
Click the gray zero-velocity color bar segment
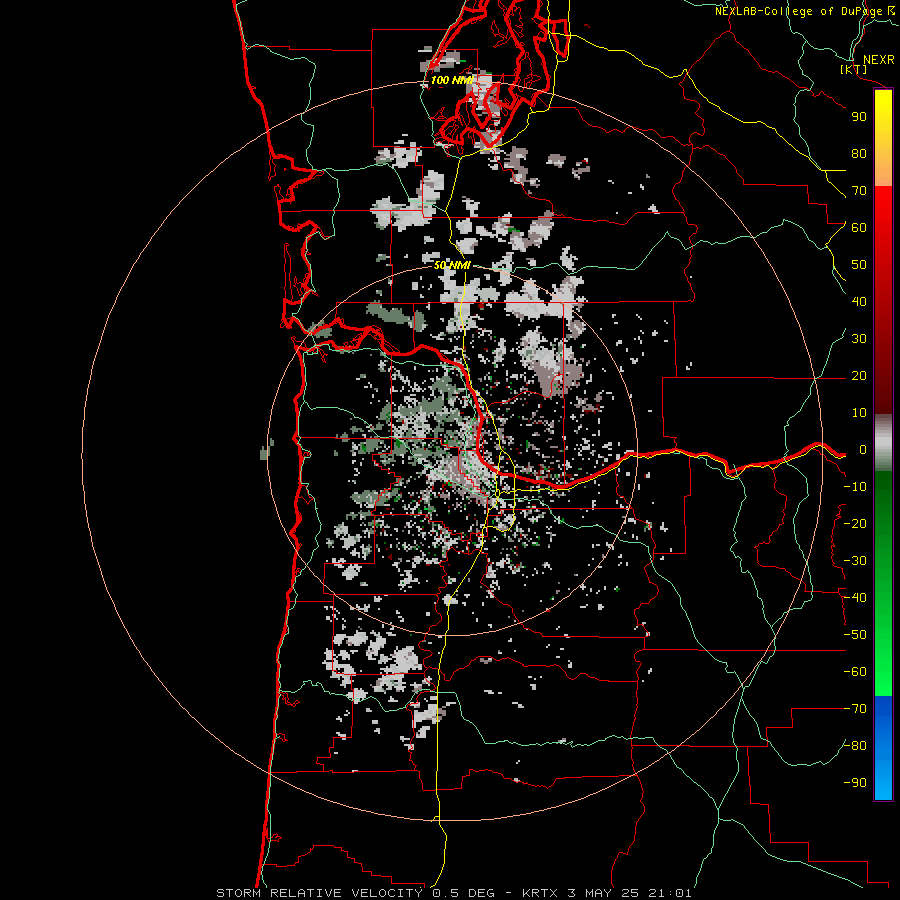[x=883, y=443]
